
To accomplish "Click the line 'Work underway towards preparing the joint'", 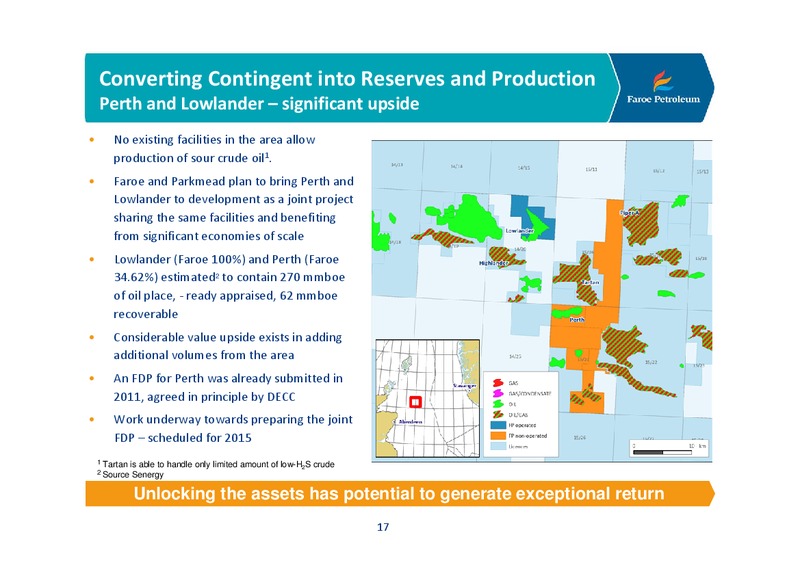I will point(233,419).
